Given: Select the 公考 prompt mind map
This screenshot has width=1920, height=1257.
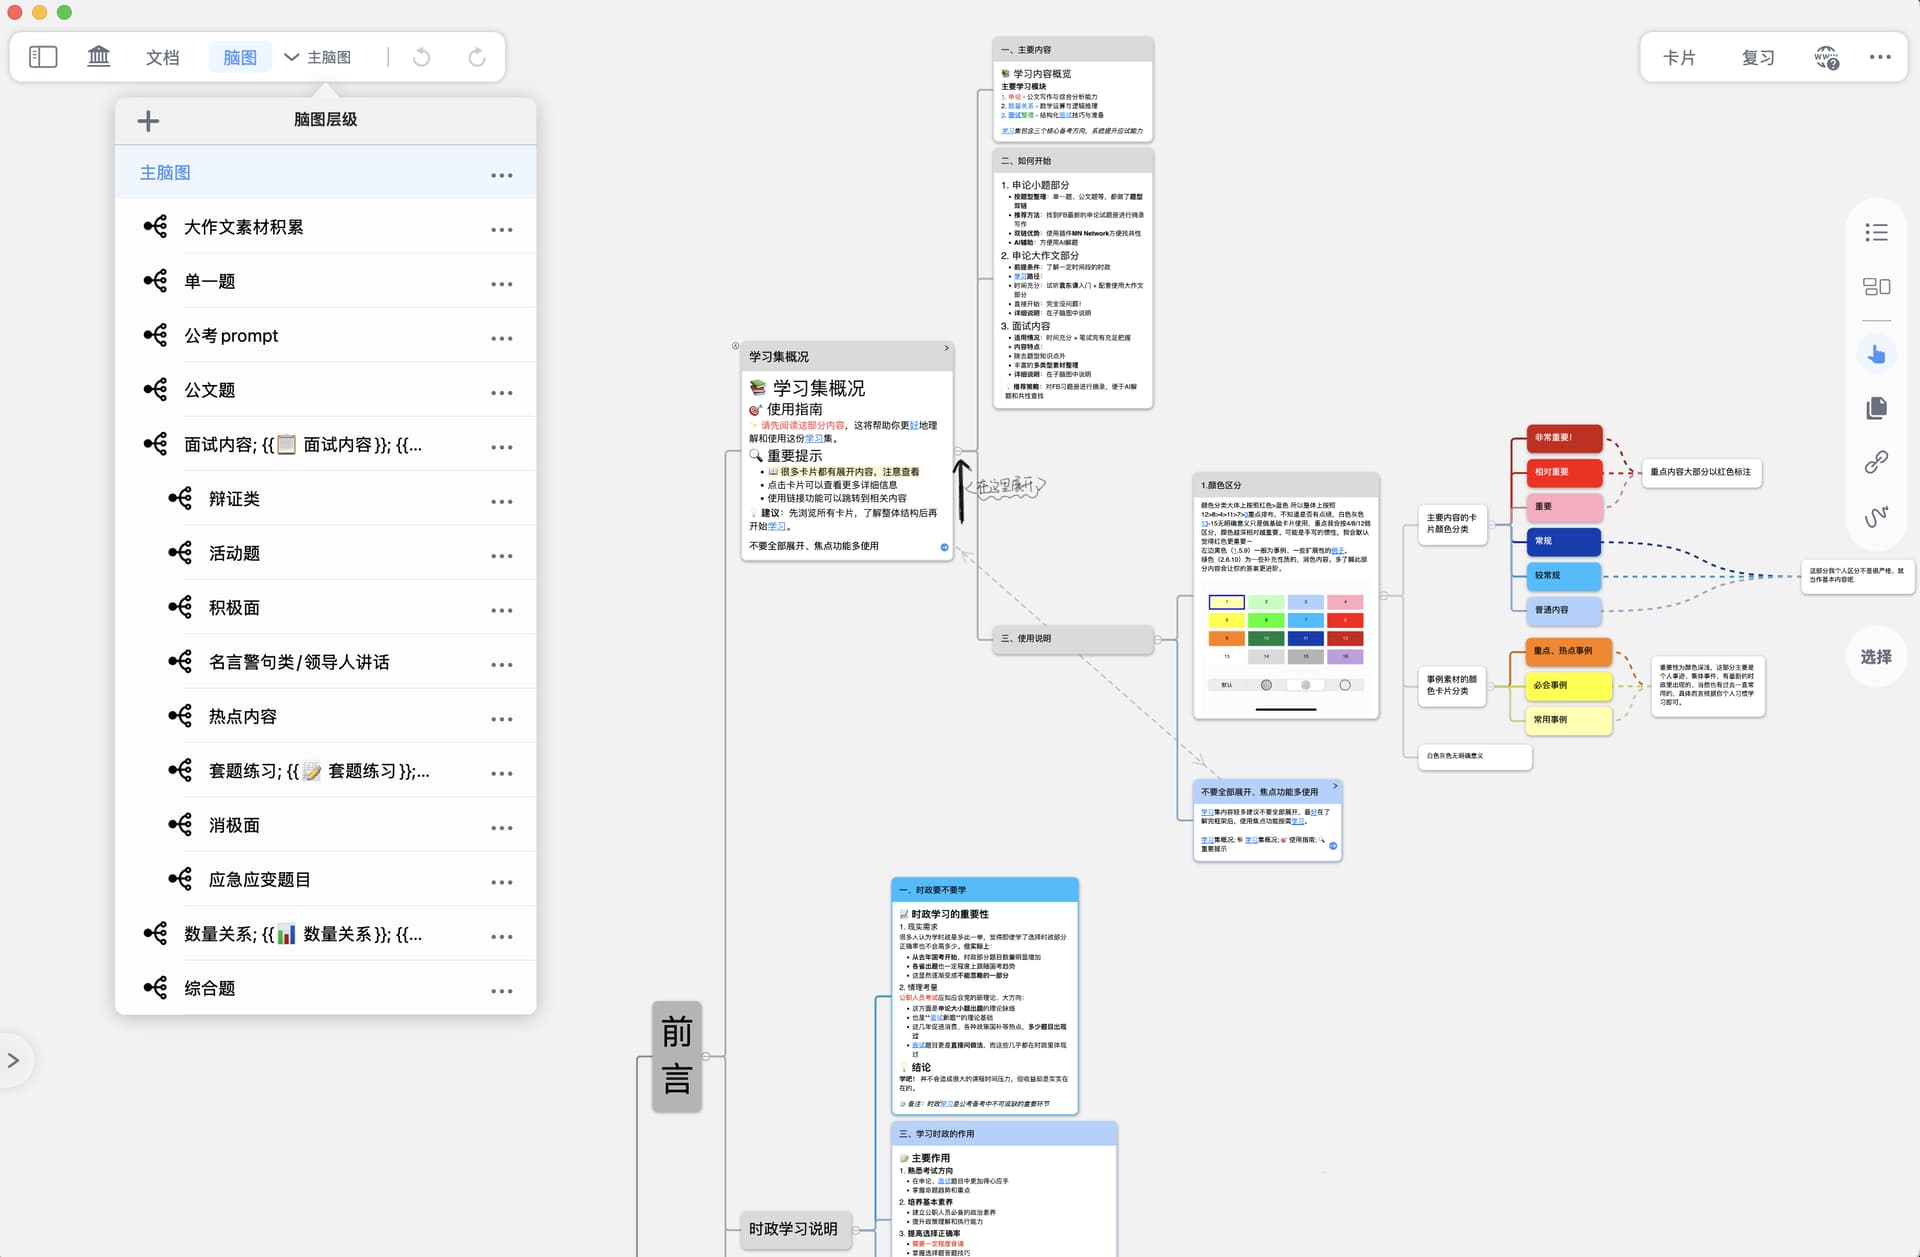Looking at the screenshot, I should [x=231, y=336].
